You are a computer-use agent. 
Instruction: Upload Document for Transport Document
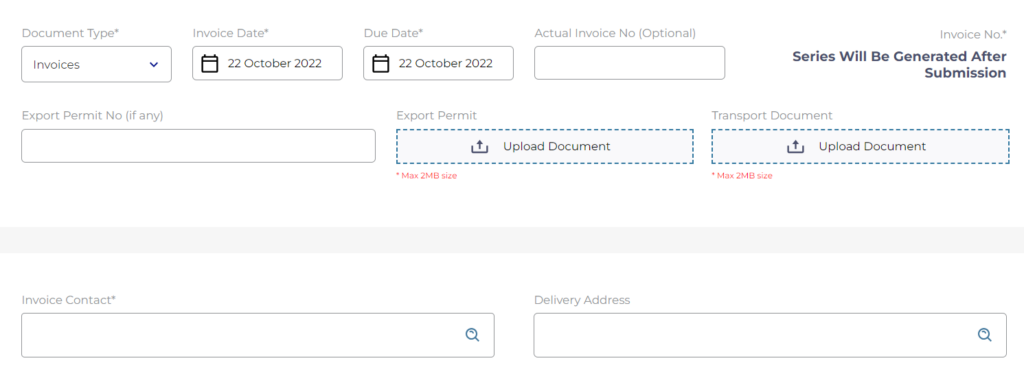coord(860,146)
